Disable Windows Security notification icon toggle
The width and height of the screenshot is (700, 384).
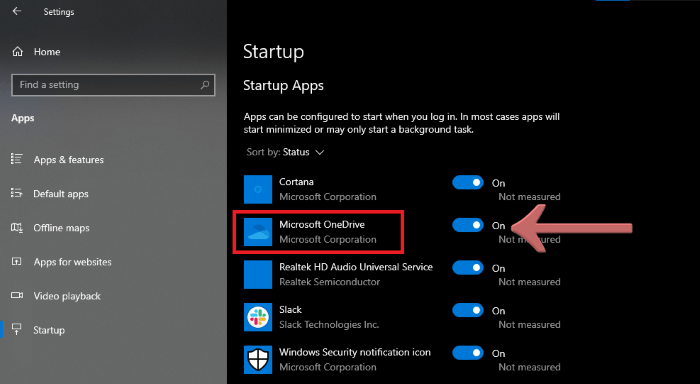point(467,353)
